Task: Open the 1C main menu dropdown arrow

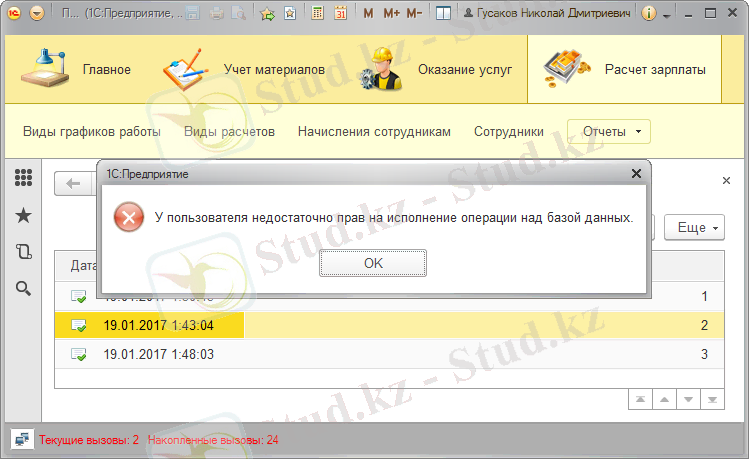Action: tap(37, 13)
